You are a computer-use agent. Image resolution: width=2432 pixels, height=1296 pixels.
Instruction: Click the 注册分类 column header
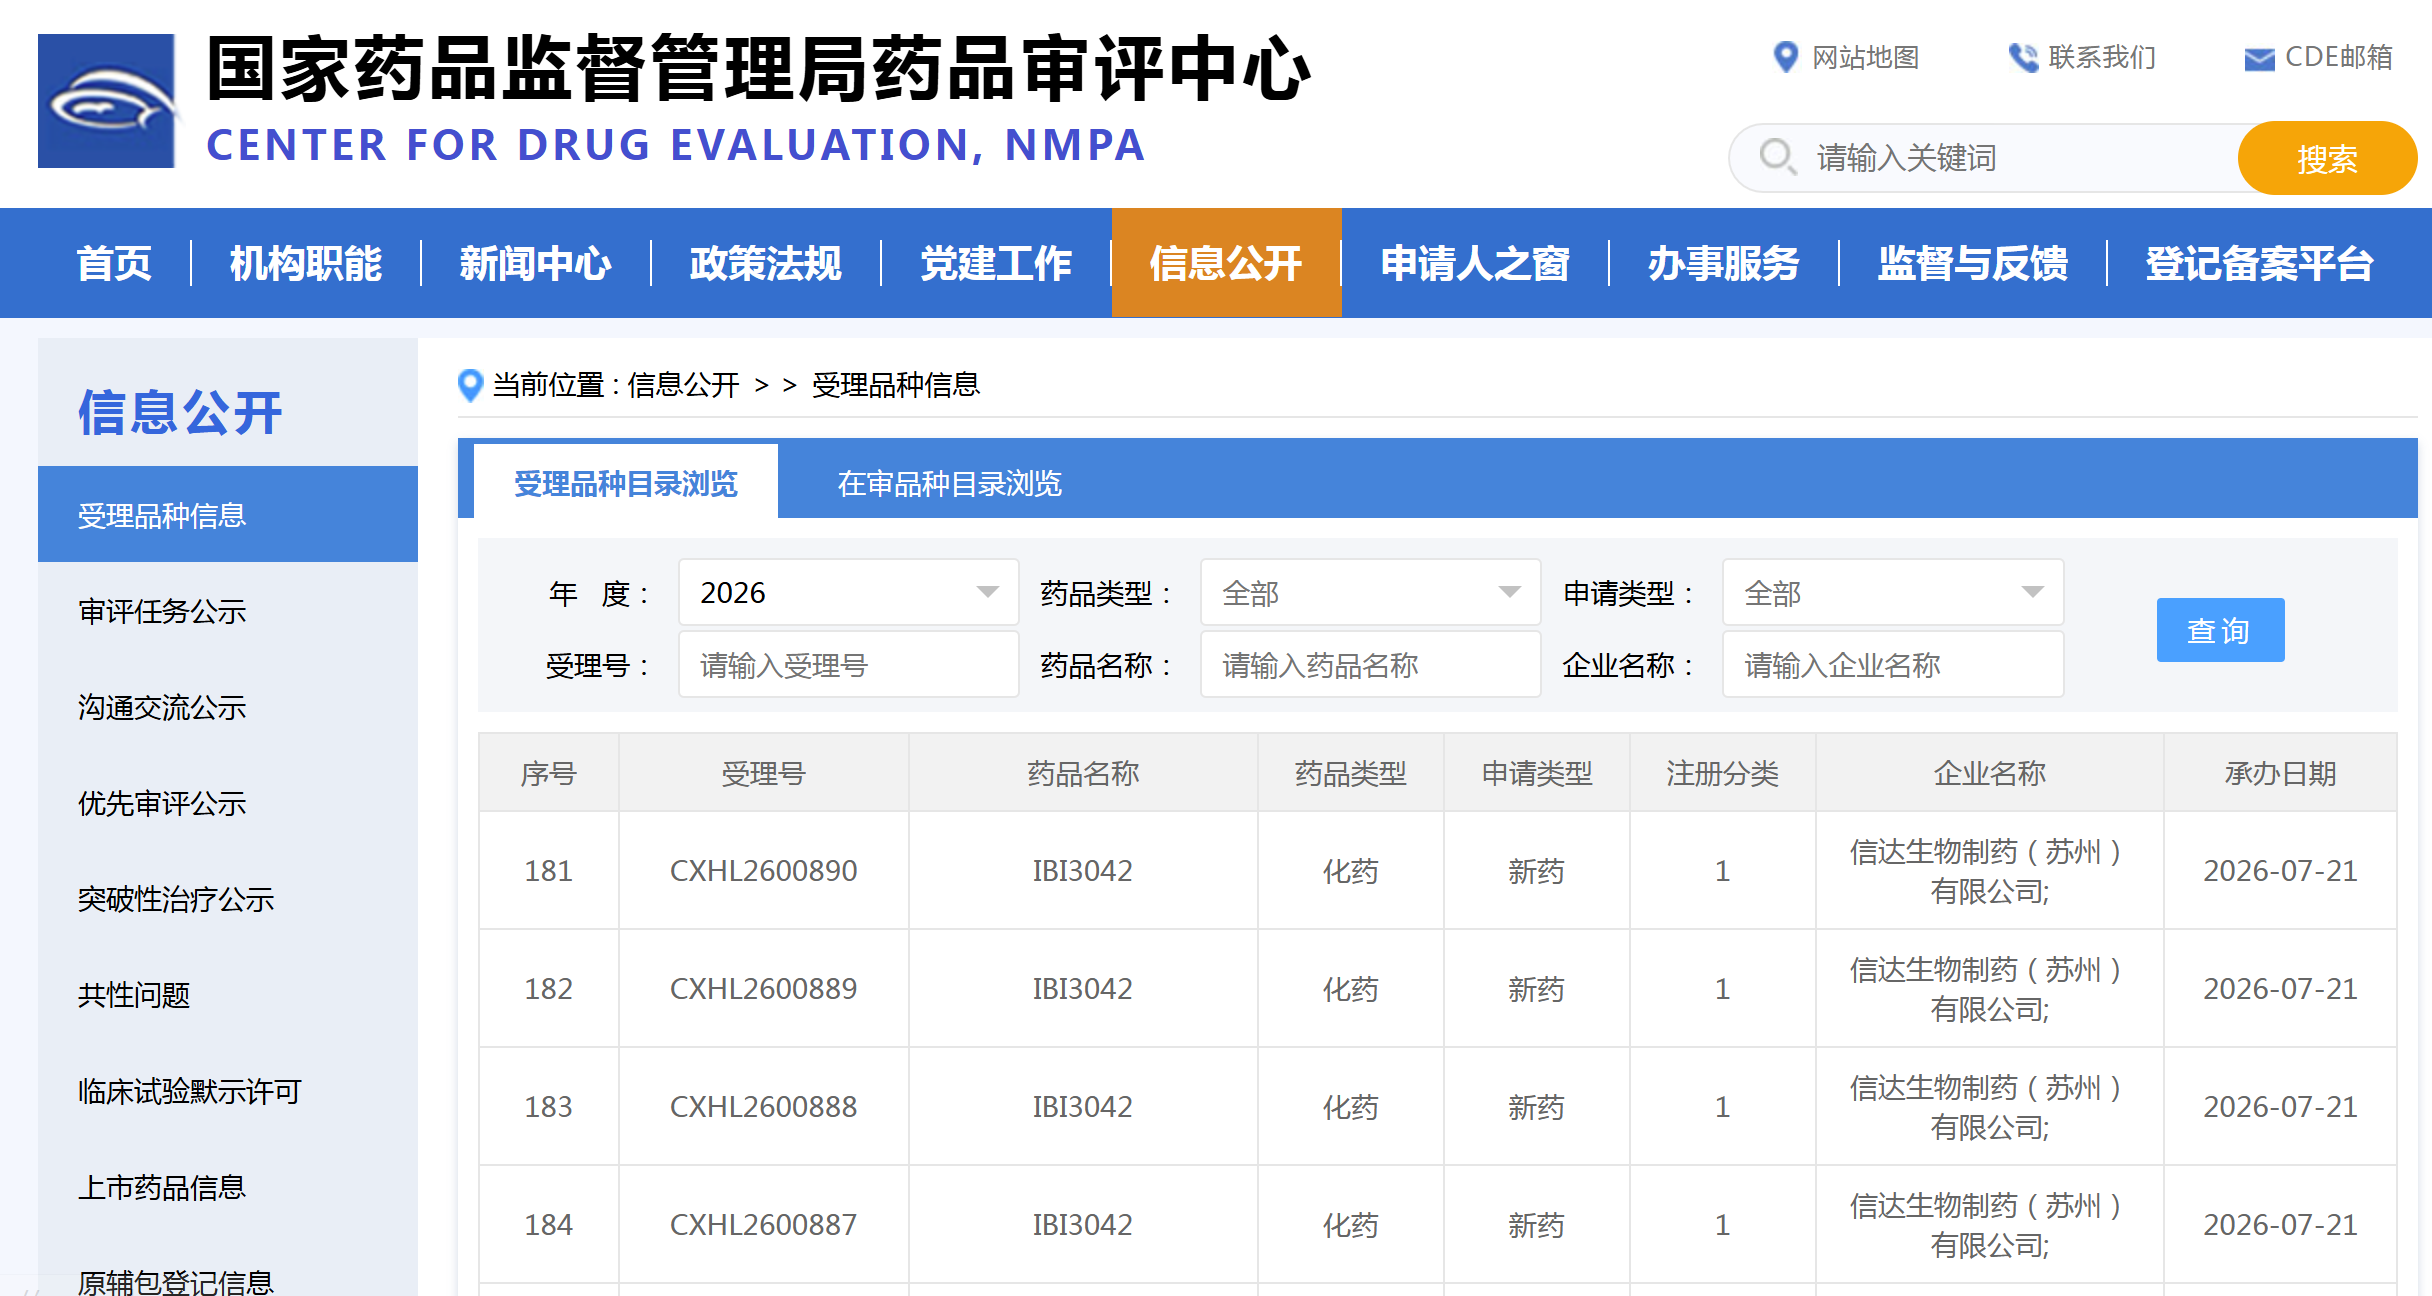point(1723,773)
